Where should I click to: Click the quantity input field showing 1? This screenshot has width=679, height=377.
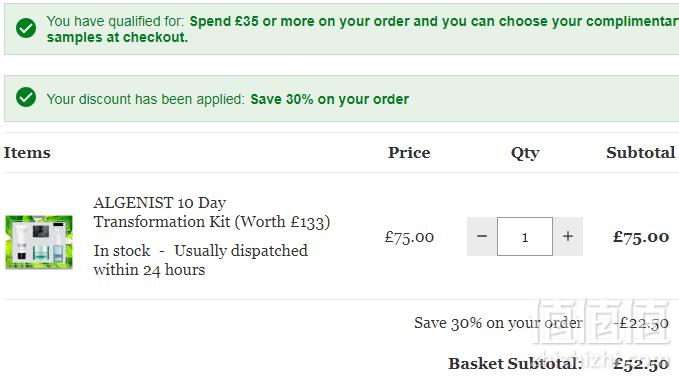pyautogui.click(x=525, y=236)
